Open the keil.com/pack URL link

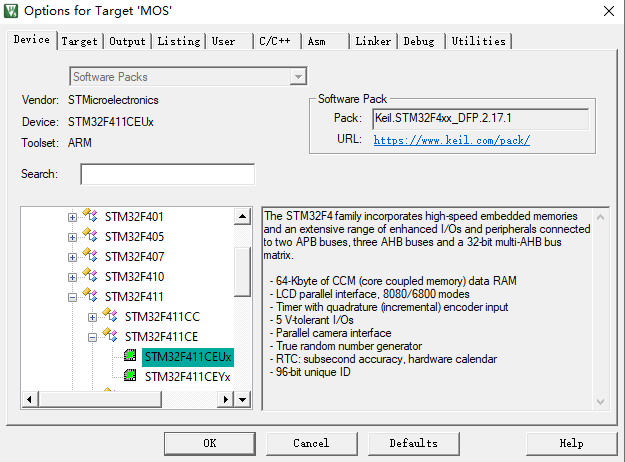452,140
